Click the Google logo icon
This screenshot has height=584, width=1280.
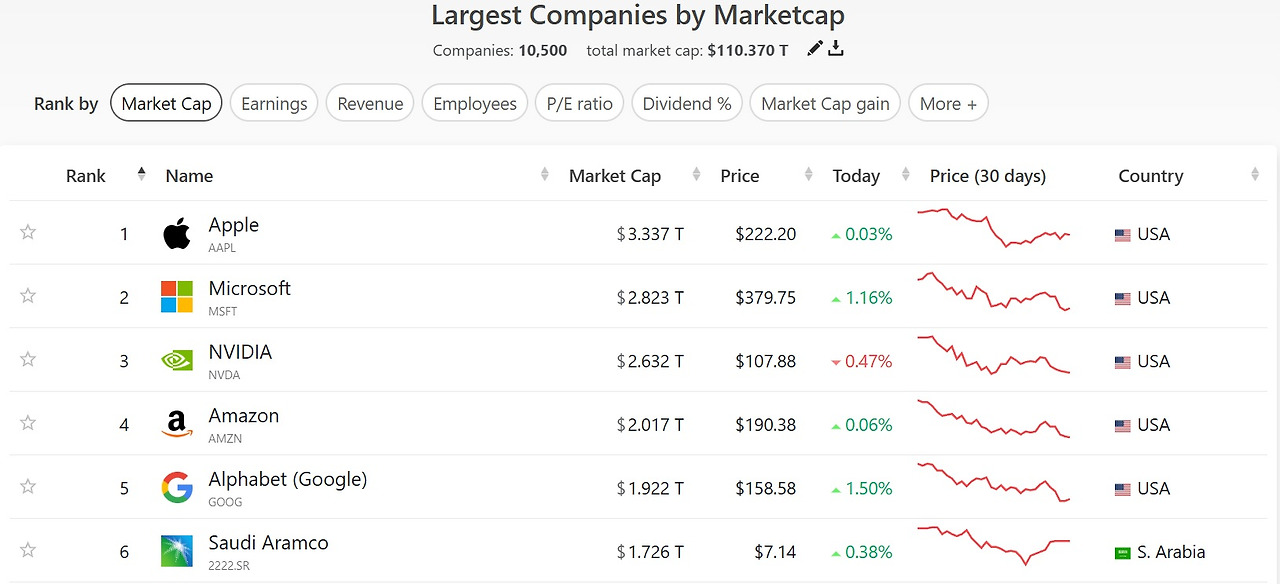[177, 488]
